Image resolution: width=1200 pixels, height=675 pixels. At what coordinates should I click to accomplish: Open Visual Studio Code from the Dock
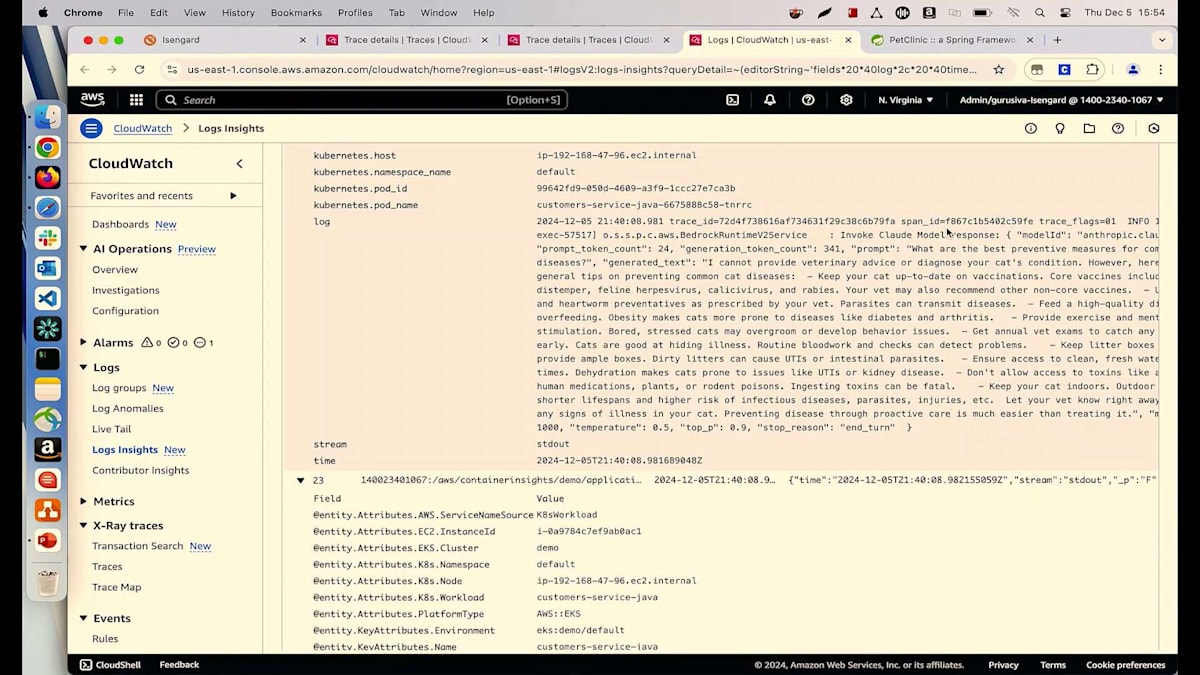pyautogui.click(x=47, y=298)
